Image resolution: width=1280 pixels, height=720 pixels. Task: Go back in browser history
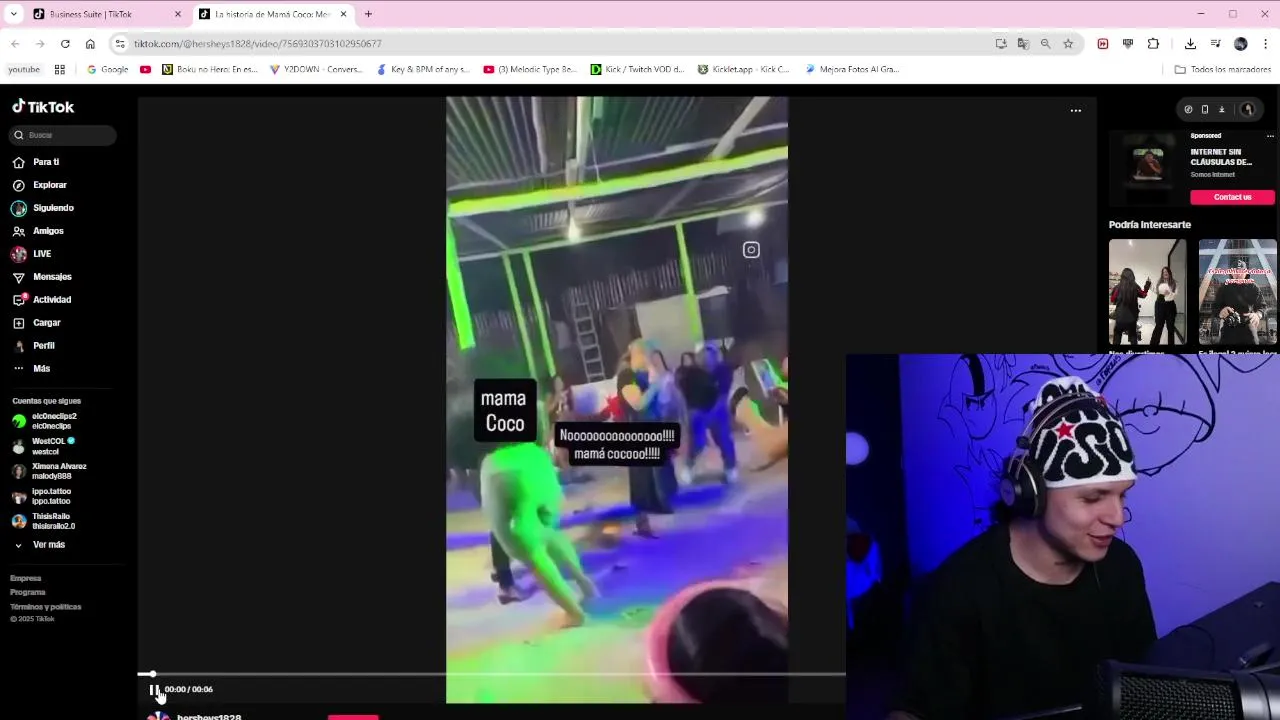[x=15, y=44]
